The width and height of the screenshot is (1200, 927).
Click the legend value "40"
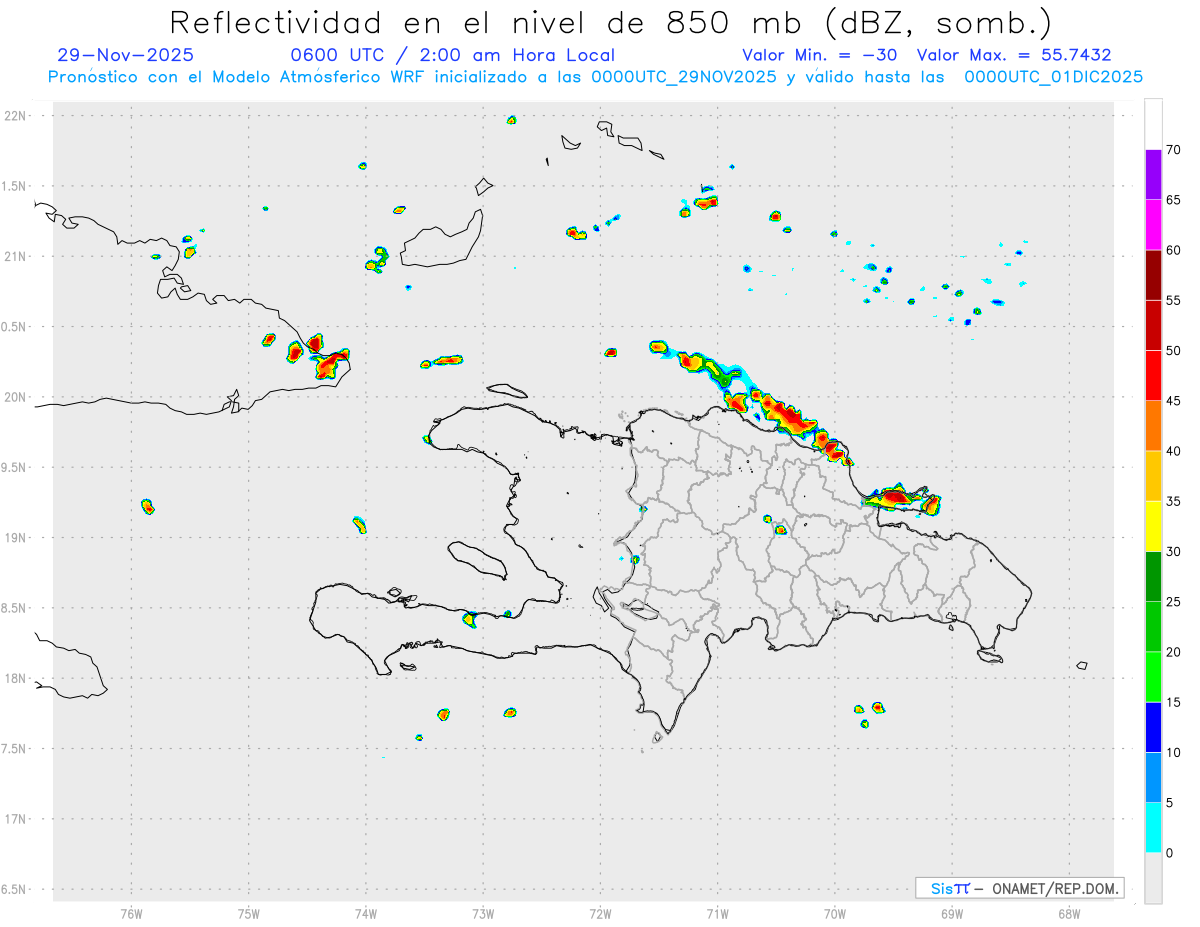1173,451
